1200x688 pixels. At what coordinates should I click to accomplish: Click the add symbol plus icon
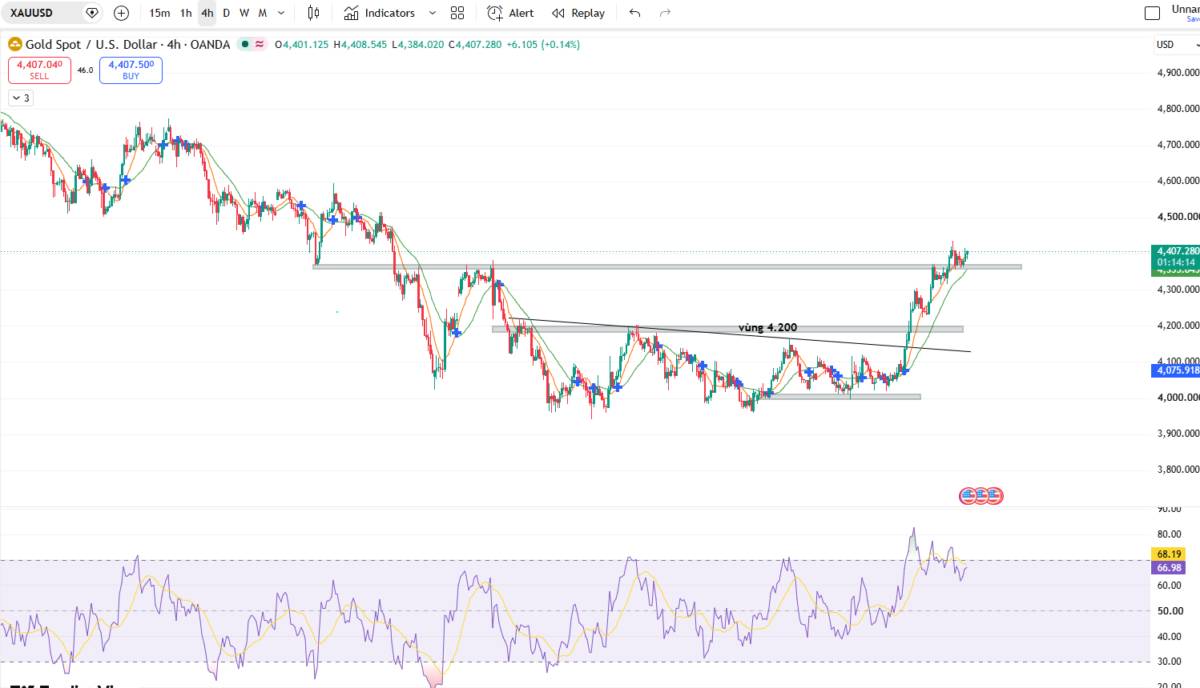click(121, 13)
